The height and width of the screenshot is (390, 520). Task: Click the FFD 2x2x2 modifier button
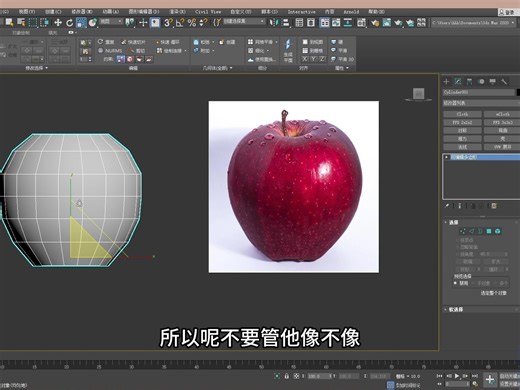462,122
